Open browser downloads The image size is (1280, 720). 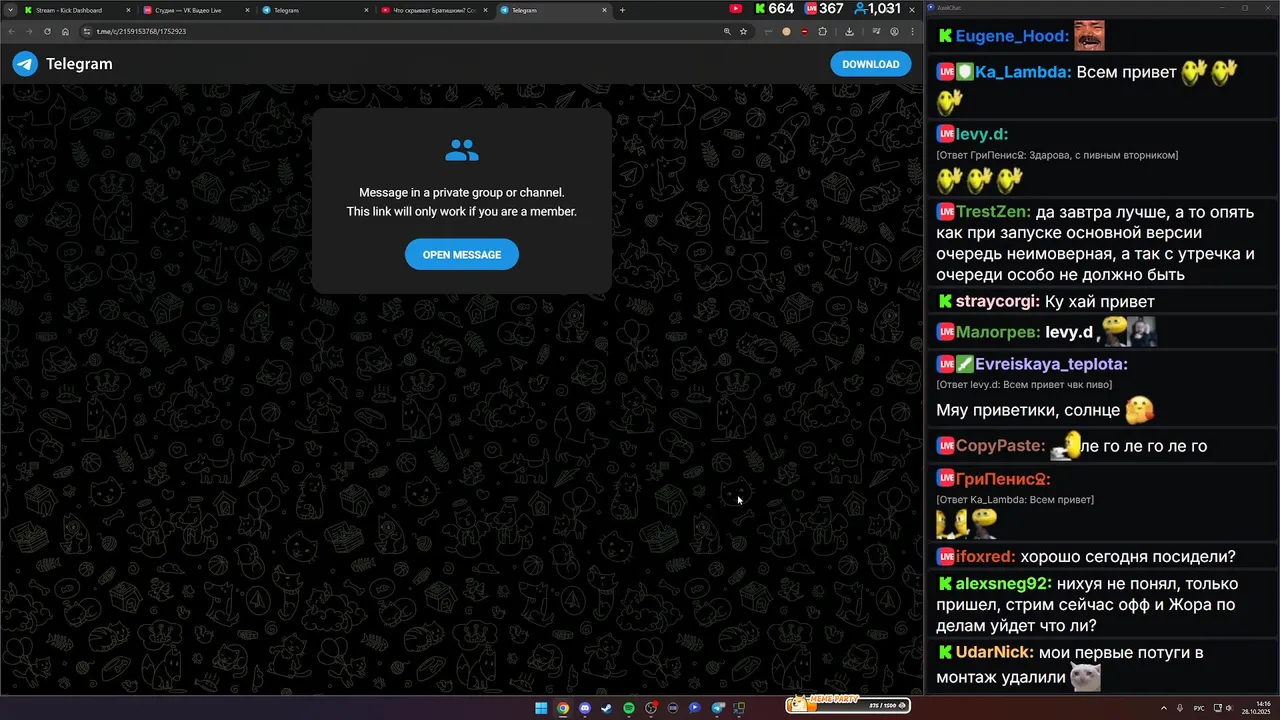tap(849, 31)
